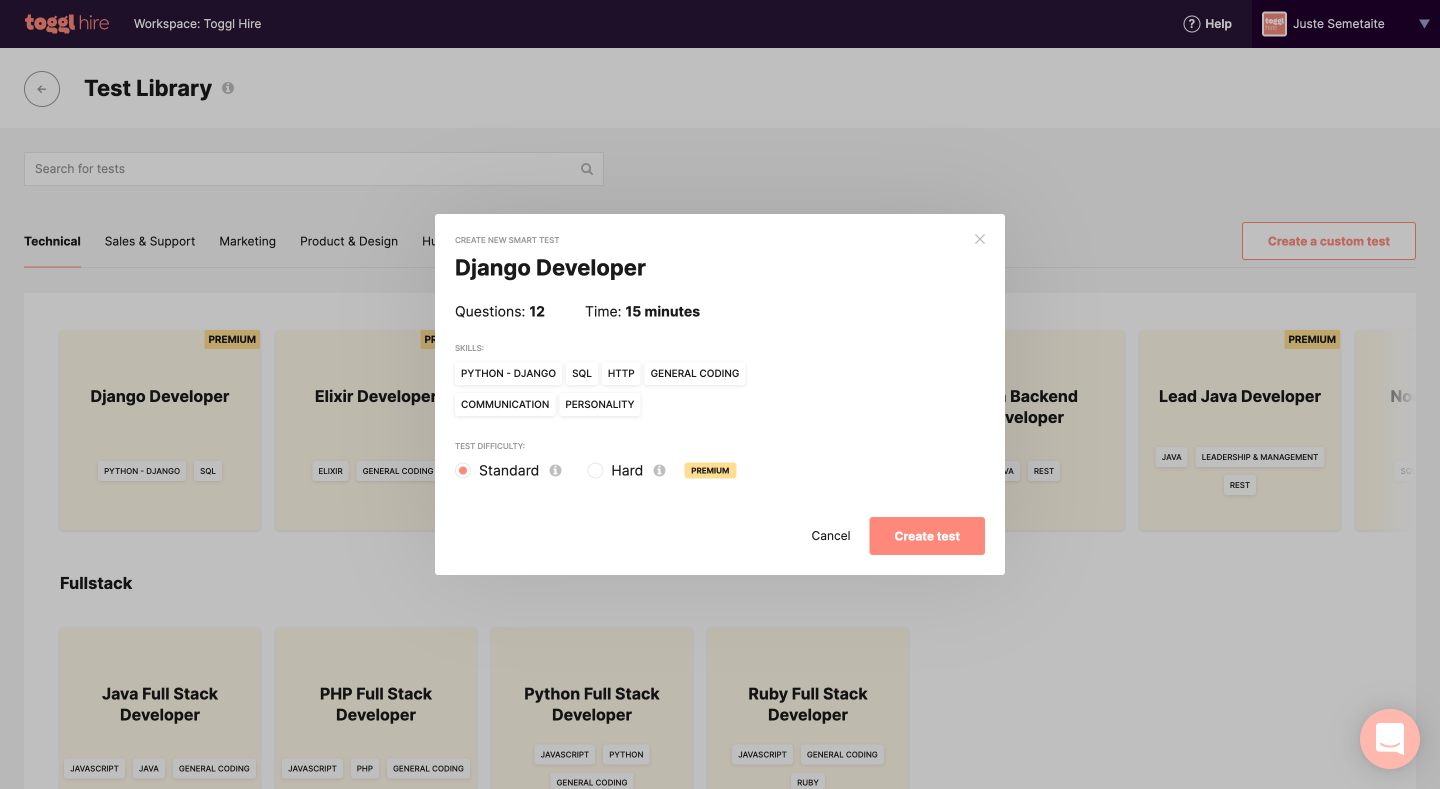Close the Django Developer dialog with the X
The width and height of the screenshot is (1440, 789).
pos(980,239)
